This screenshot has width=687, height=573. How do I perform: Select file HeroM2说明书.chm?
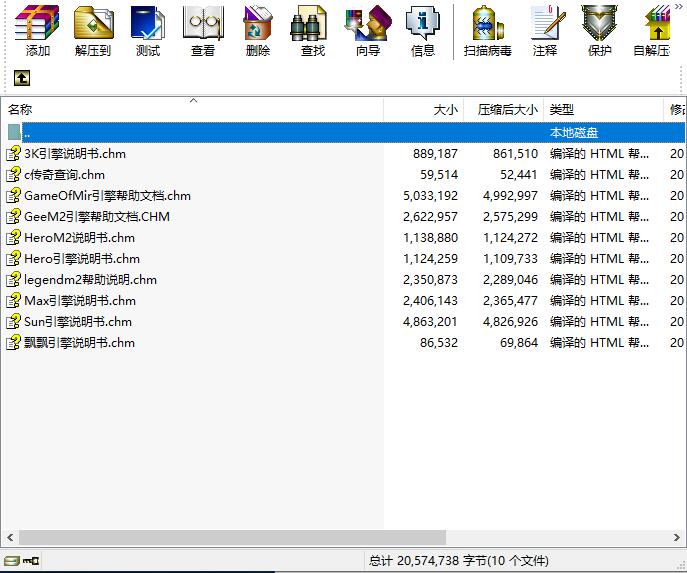click(x=343, y=238)
